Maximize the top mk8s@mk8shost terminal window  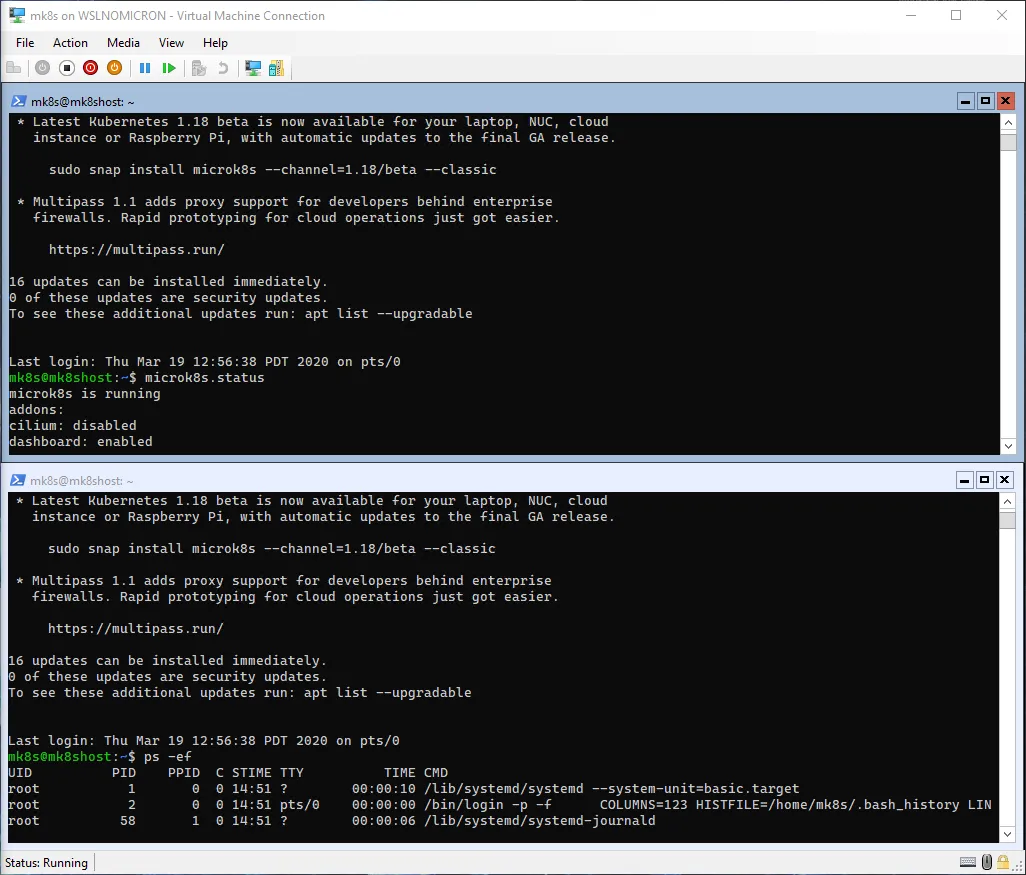tap(985, 101)
